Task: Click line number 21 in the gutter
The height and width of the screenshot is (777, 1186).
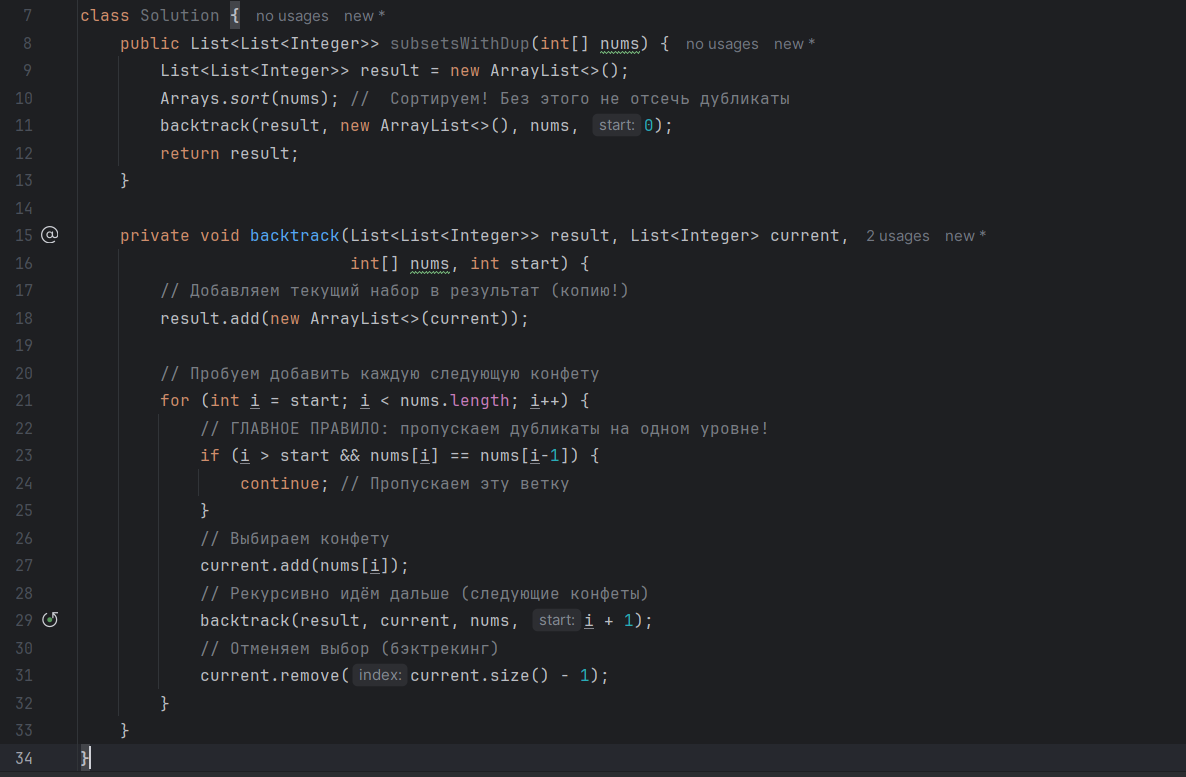Action: [23, 401]
